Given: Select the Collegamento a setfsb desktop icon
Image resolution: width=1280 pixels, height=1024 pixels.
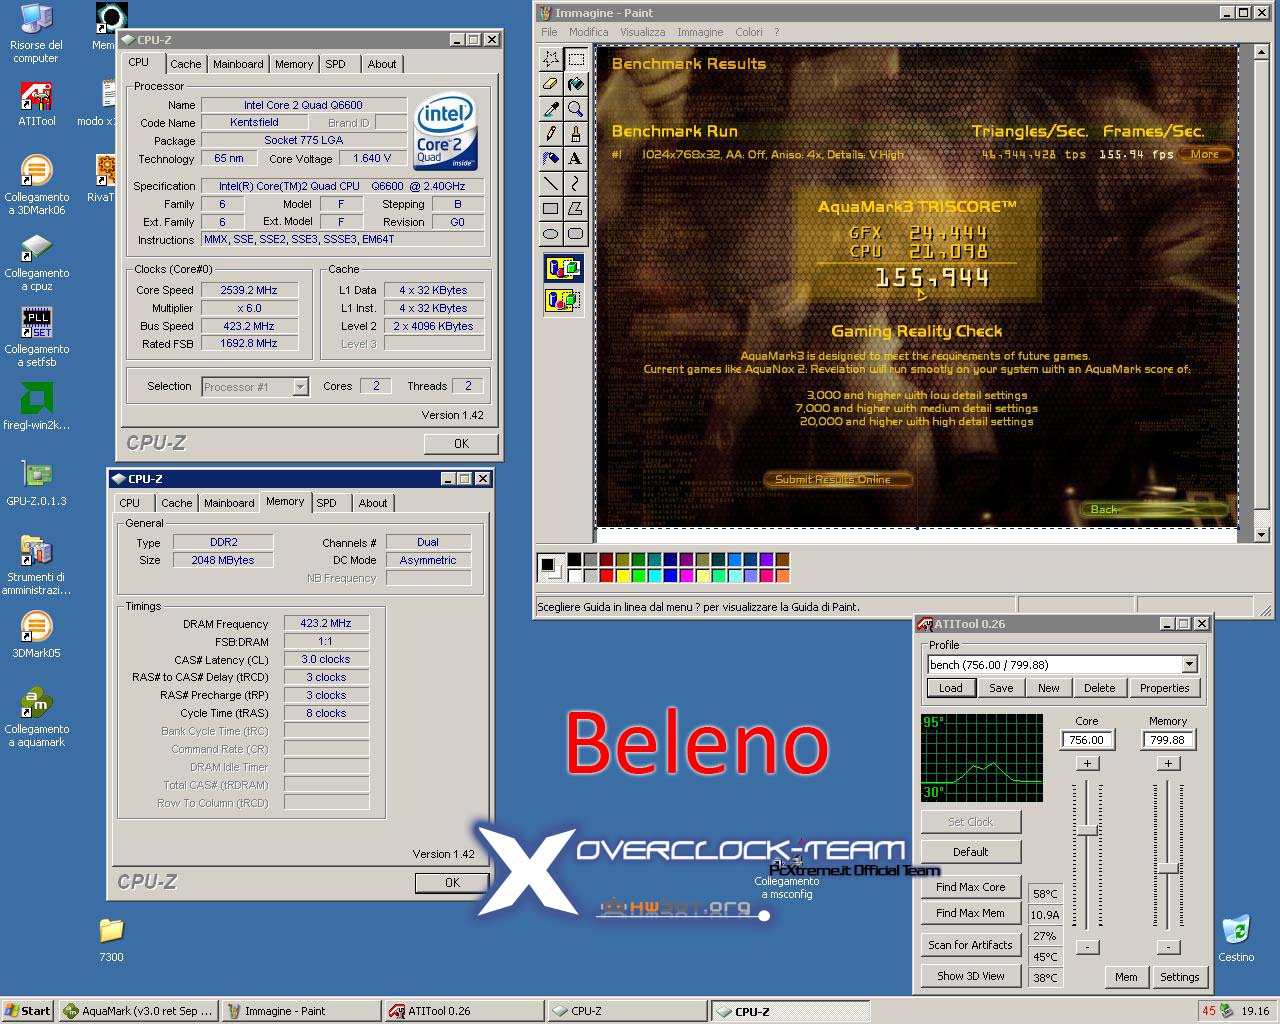Looking at the screenshot, I should tap(37, 338).
